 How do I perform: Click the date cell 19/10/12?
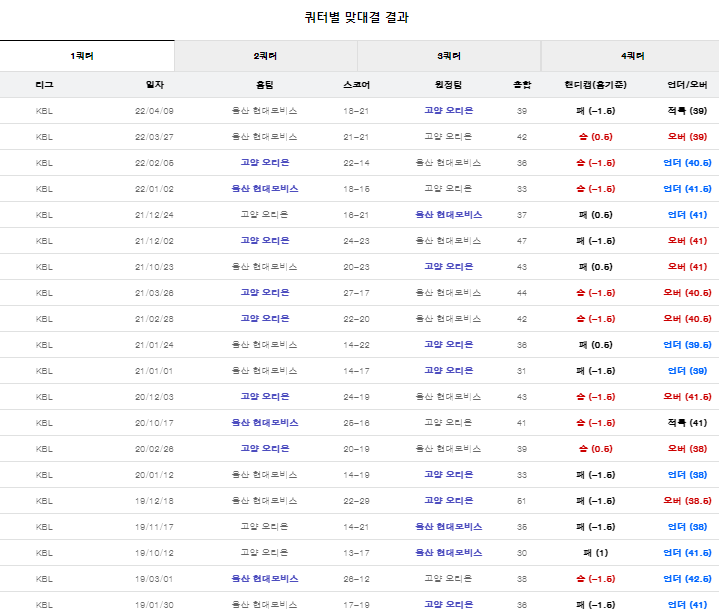pyautogui.click(x=155, y=553)
